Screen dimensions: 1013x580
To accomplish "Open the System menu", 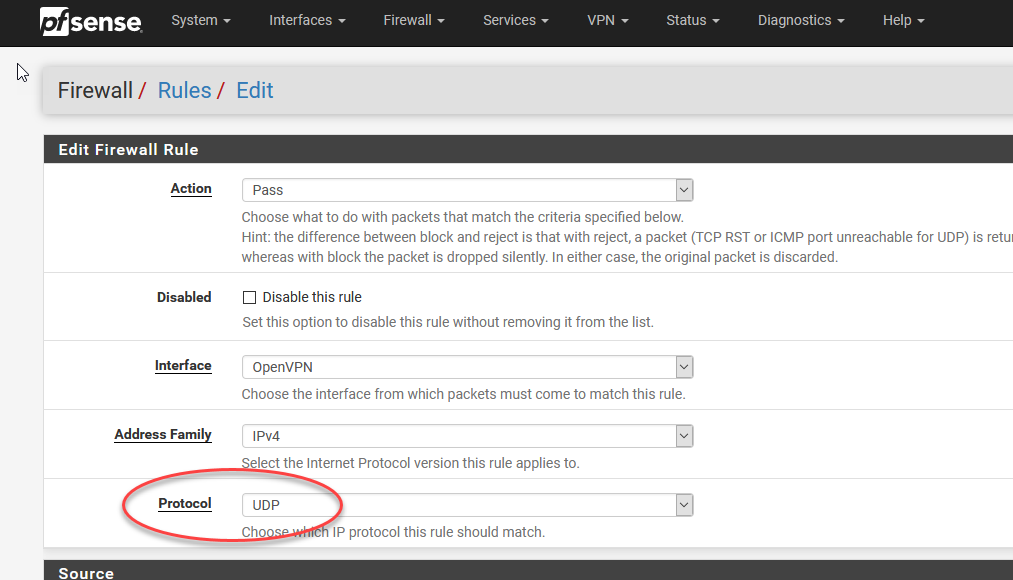I will [200, 21].
